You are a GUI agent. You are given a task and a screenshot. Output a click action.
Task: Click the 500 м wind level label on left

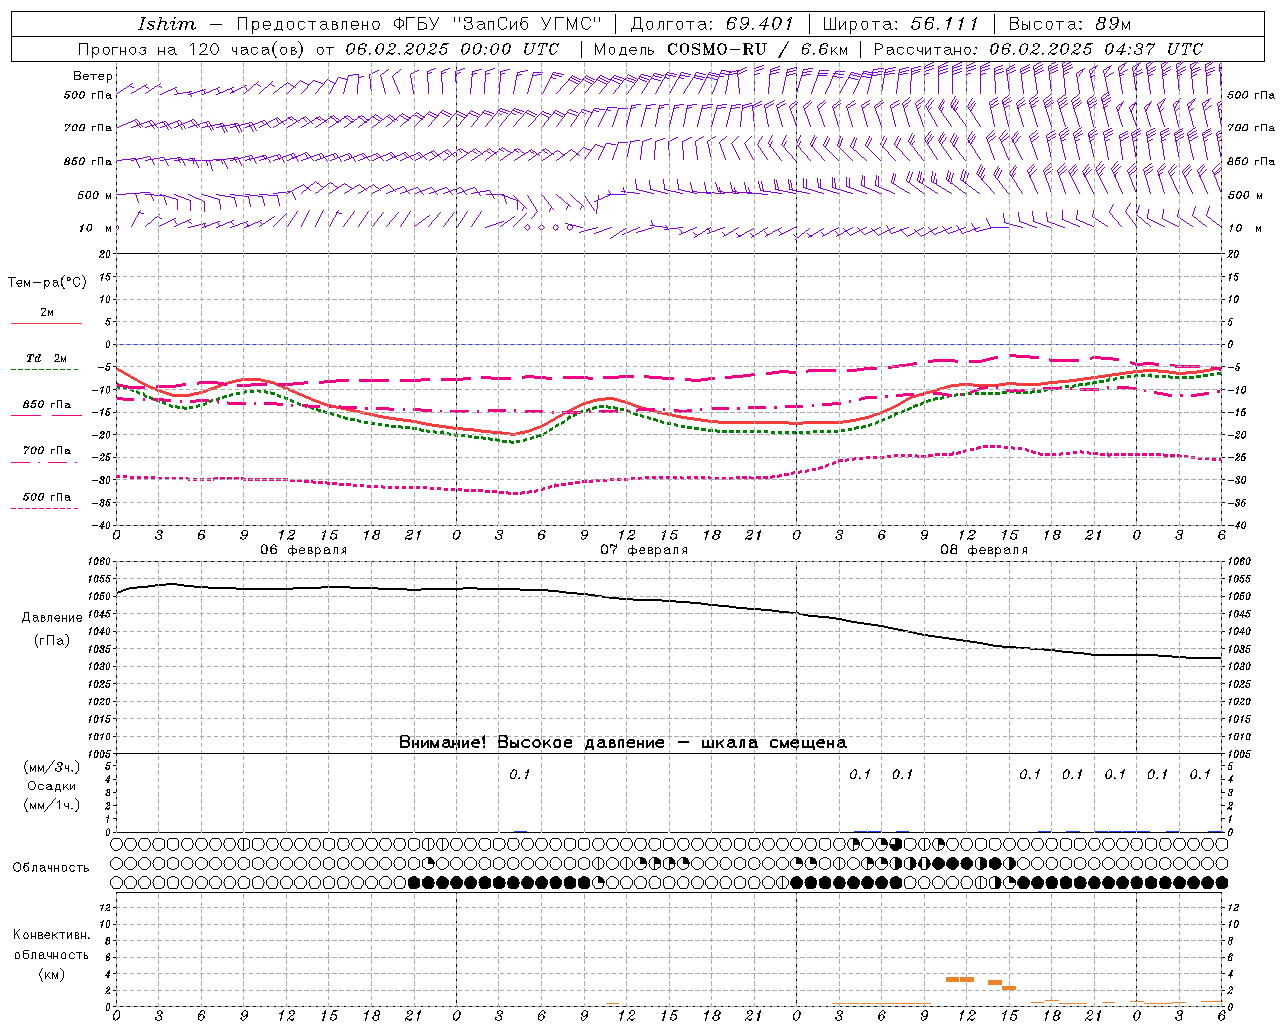pyautogui.click(x=95, y=195)
